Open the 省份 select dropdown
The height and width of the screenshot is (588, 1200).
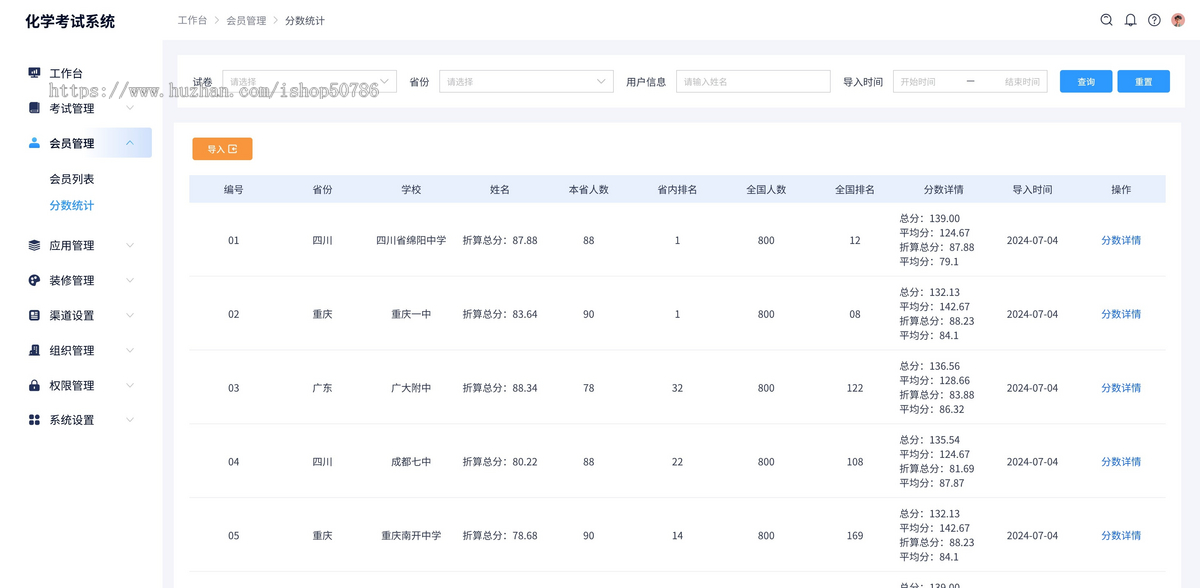[x=526, y=81]
